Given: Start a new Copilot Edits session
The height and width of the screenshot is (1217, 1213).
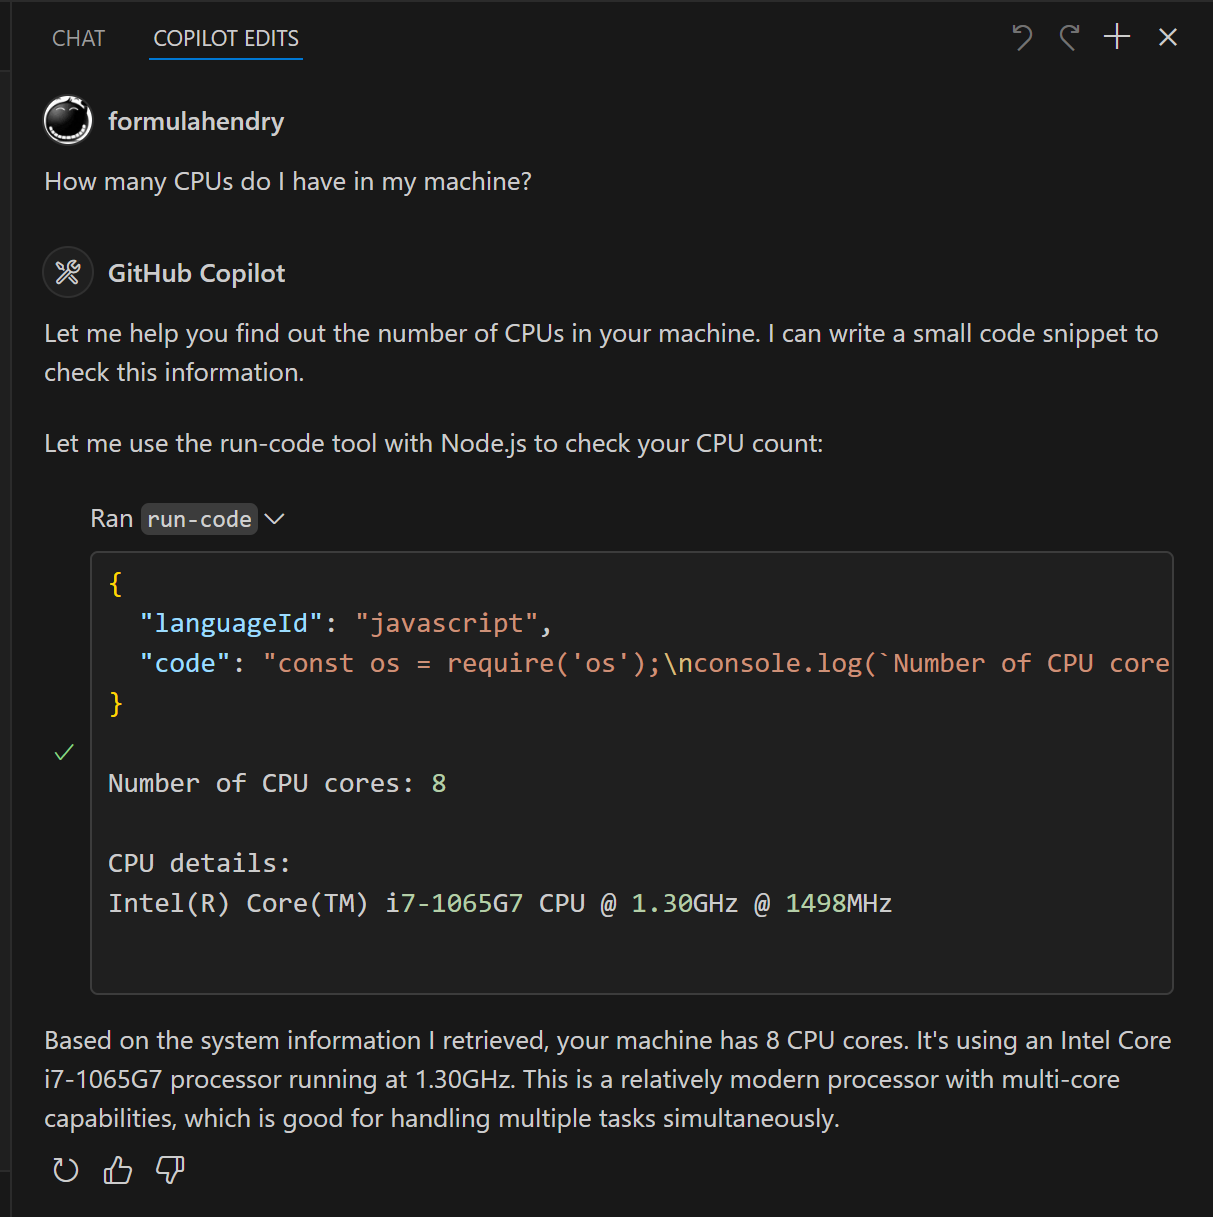Looking at the screenshot, I should pyautogui.click(x=1117, y=36).
